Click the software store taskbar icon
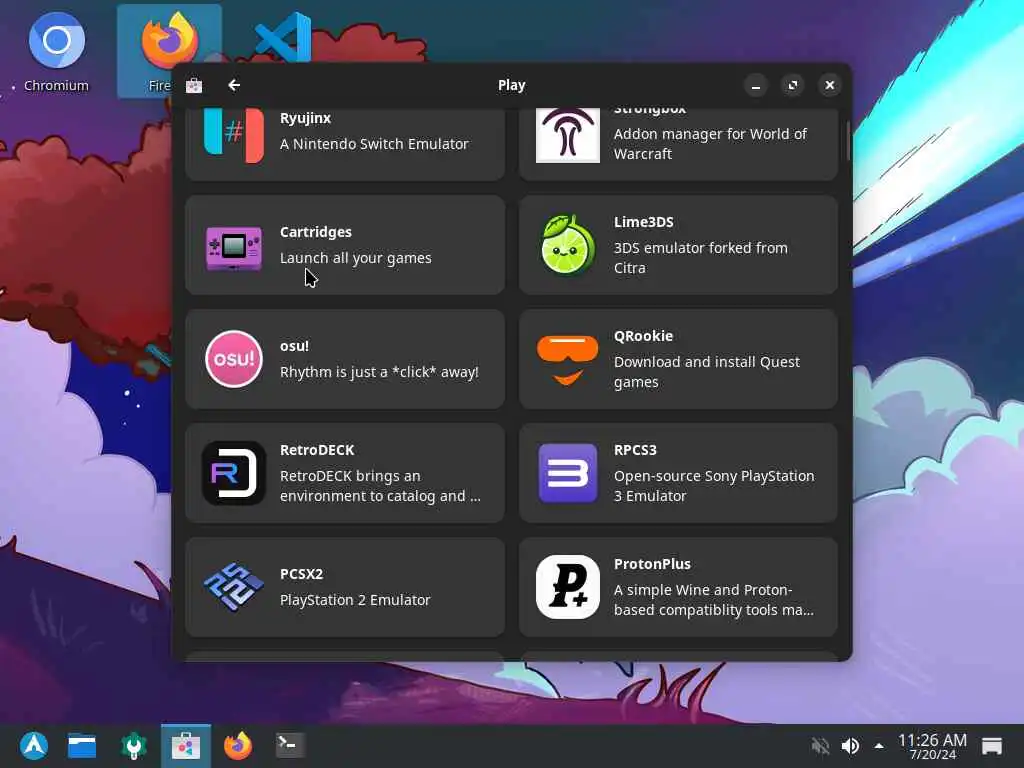Screen dimensions: 1024x768 point(185,746)
